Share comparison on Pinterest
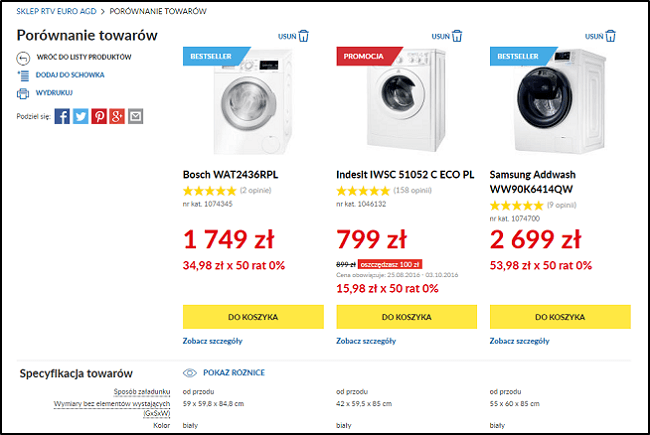The height and width of the screenshot is (435, 650). (99, 116)
